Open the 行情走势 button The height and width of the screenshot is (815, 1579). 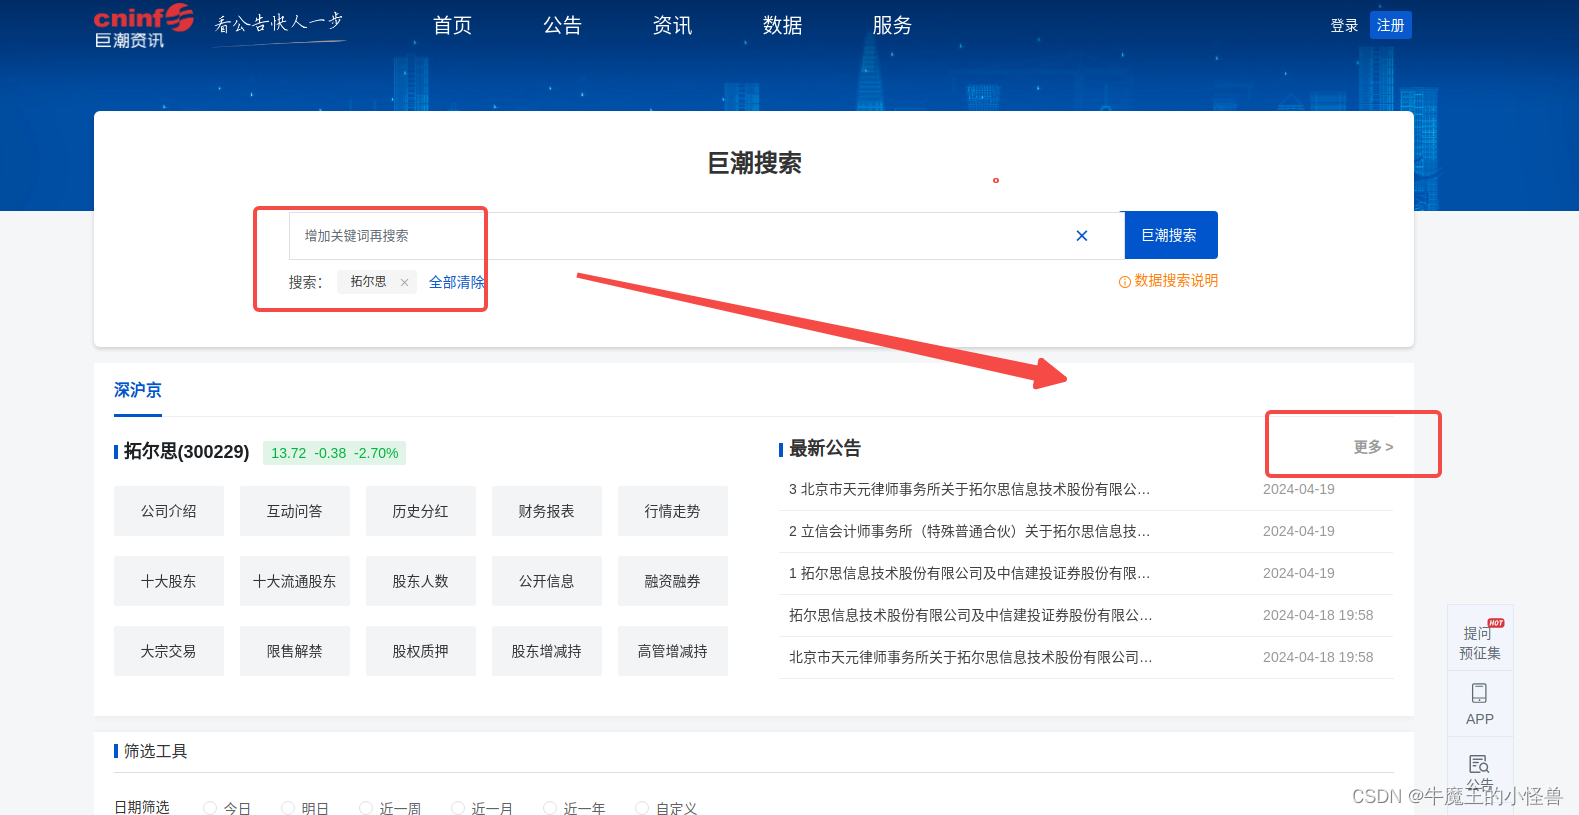coord(673,511)
